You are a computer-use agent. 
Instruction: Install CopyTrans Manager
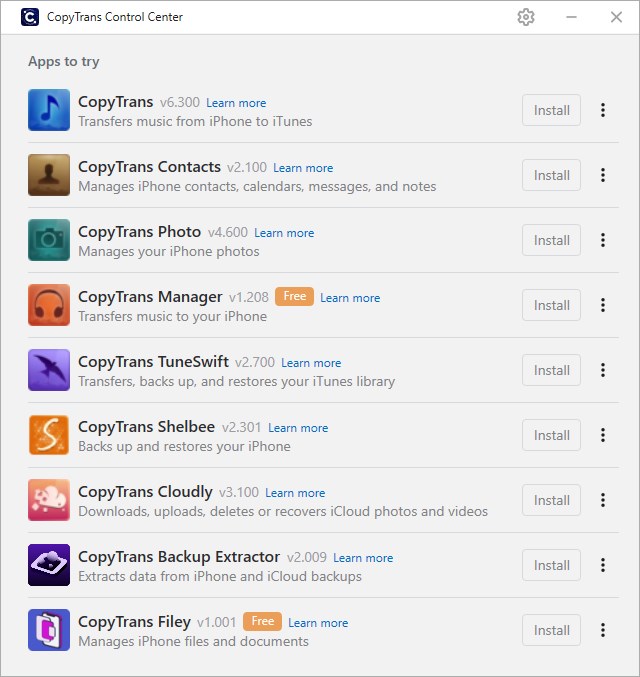point(551,305)
